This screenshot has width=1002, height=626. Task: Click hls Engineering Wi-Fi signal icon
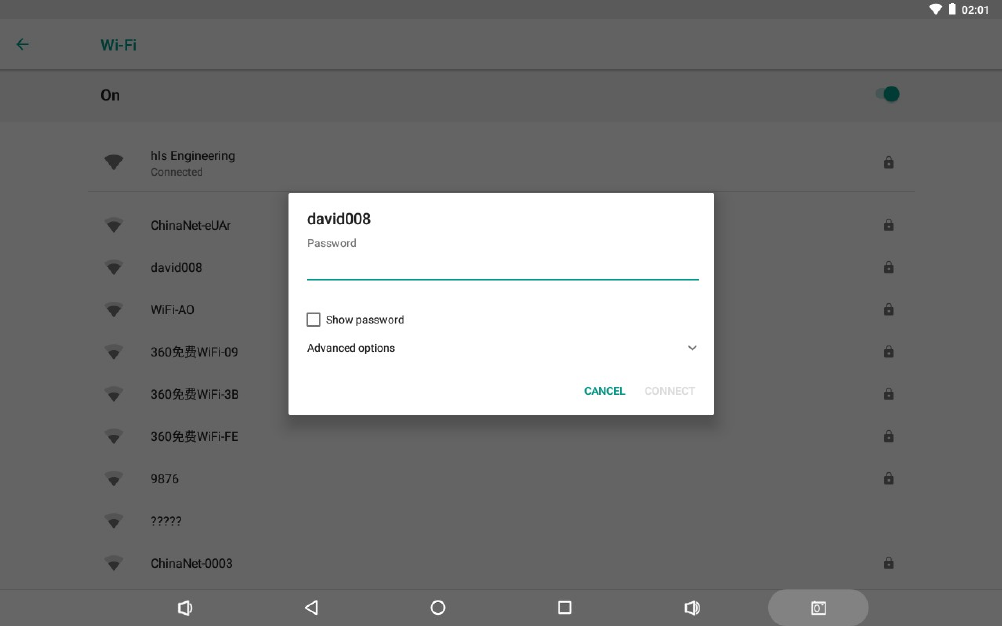click(x=114, y=162)
